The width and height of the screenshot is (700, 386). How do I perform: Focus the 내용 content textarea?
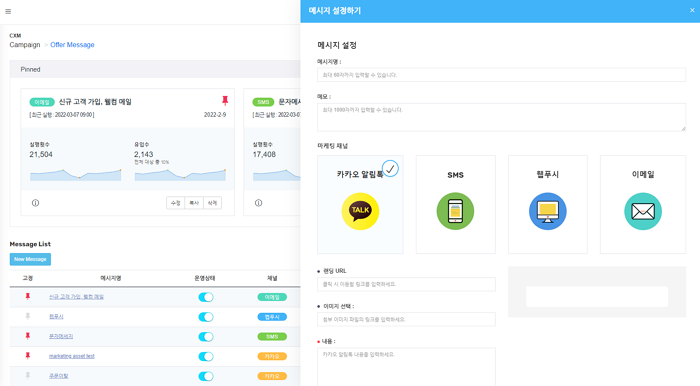coord(406,367)
